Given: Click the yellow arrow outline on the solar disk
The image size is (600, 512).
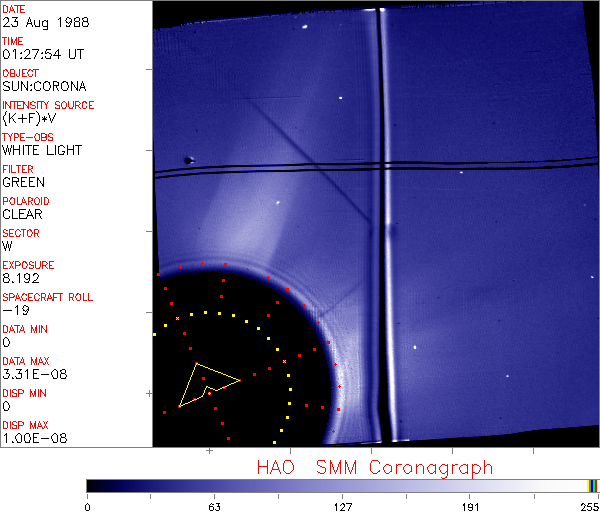Looking at the screenshot, I should click(204, 384).
